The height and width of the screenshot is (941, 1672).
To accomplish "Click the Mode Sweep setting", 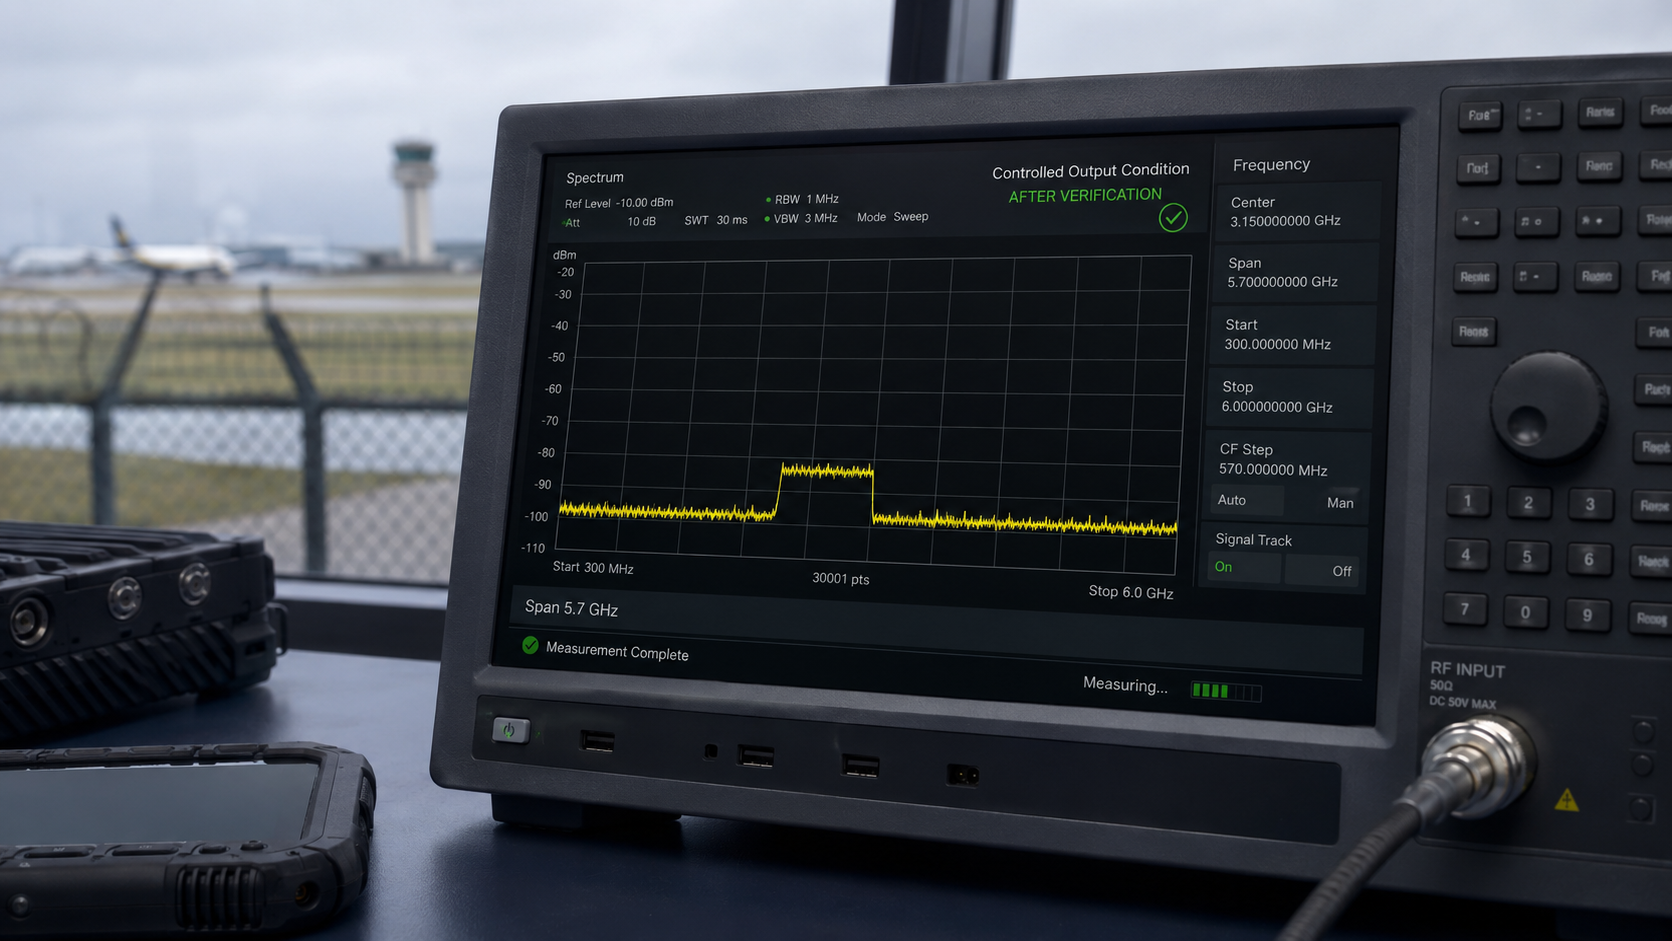I will (x=893, y=217).
